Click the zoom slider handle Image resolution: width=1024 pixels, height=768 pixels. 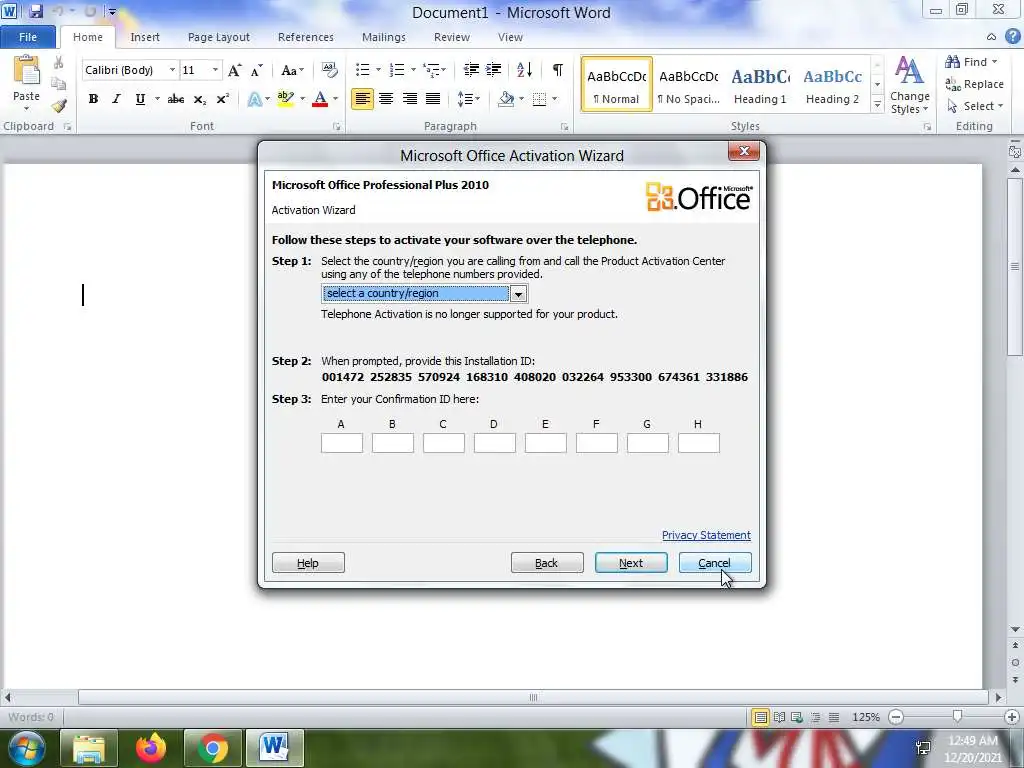click(957, 717)
